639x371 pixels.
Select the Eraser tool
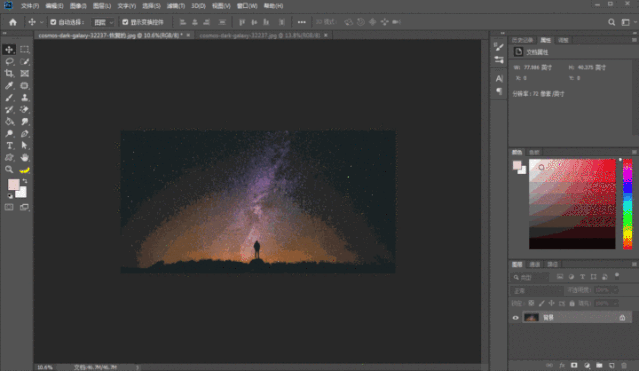[x=24, y=109]
